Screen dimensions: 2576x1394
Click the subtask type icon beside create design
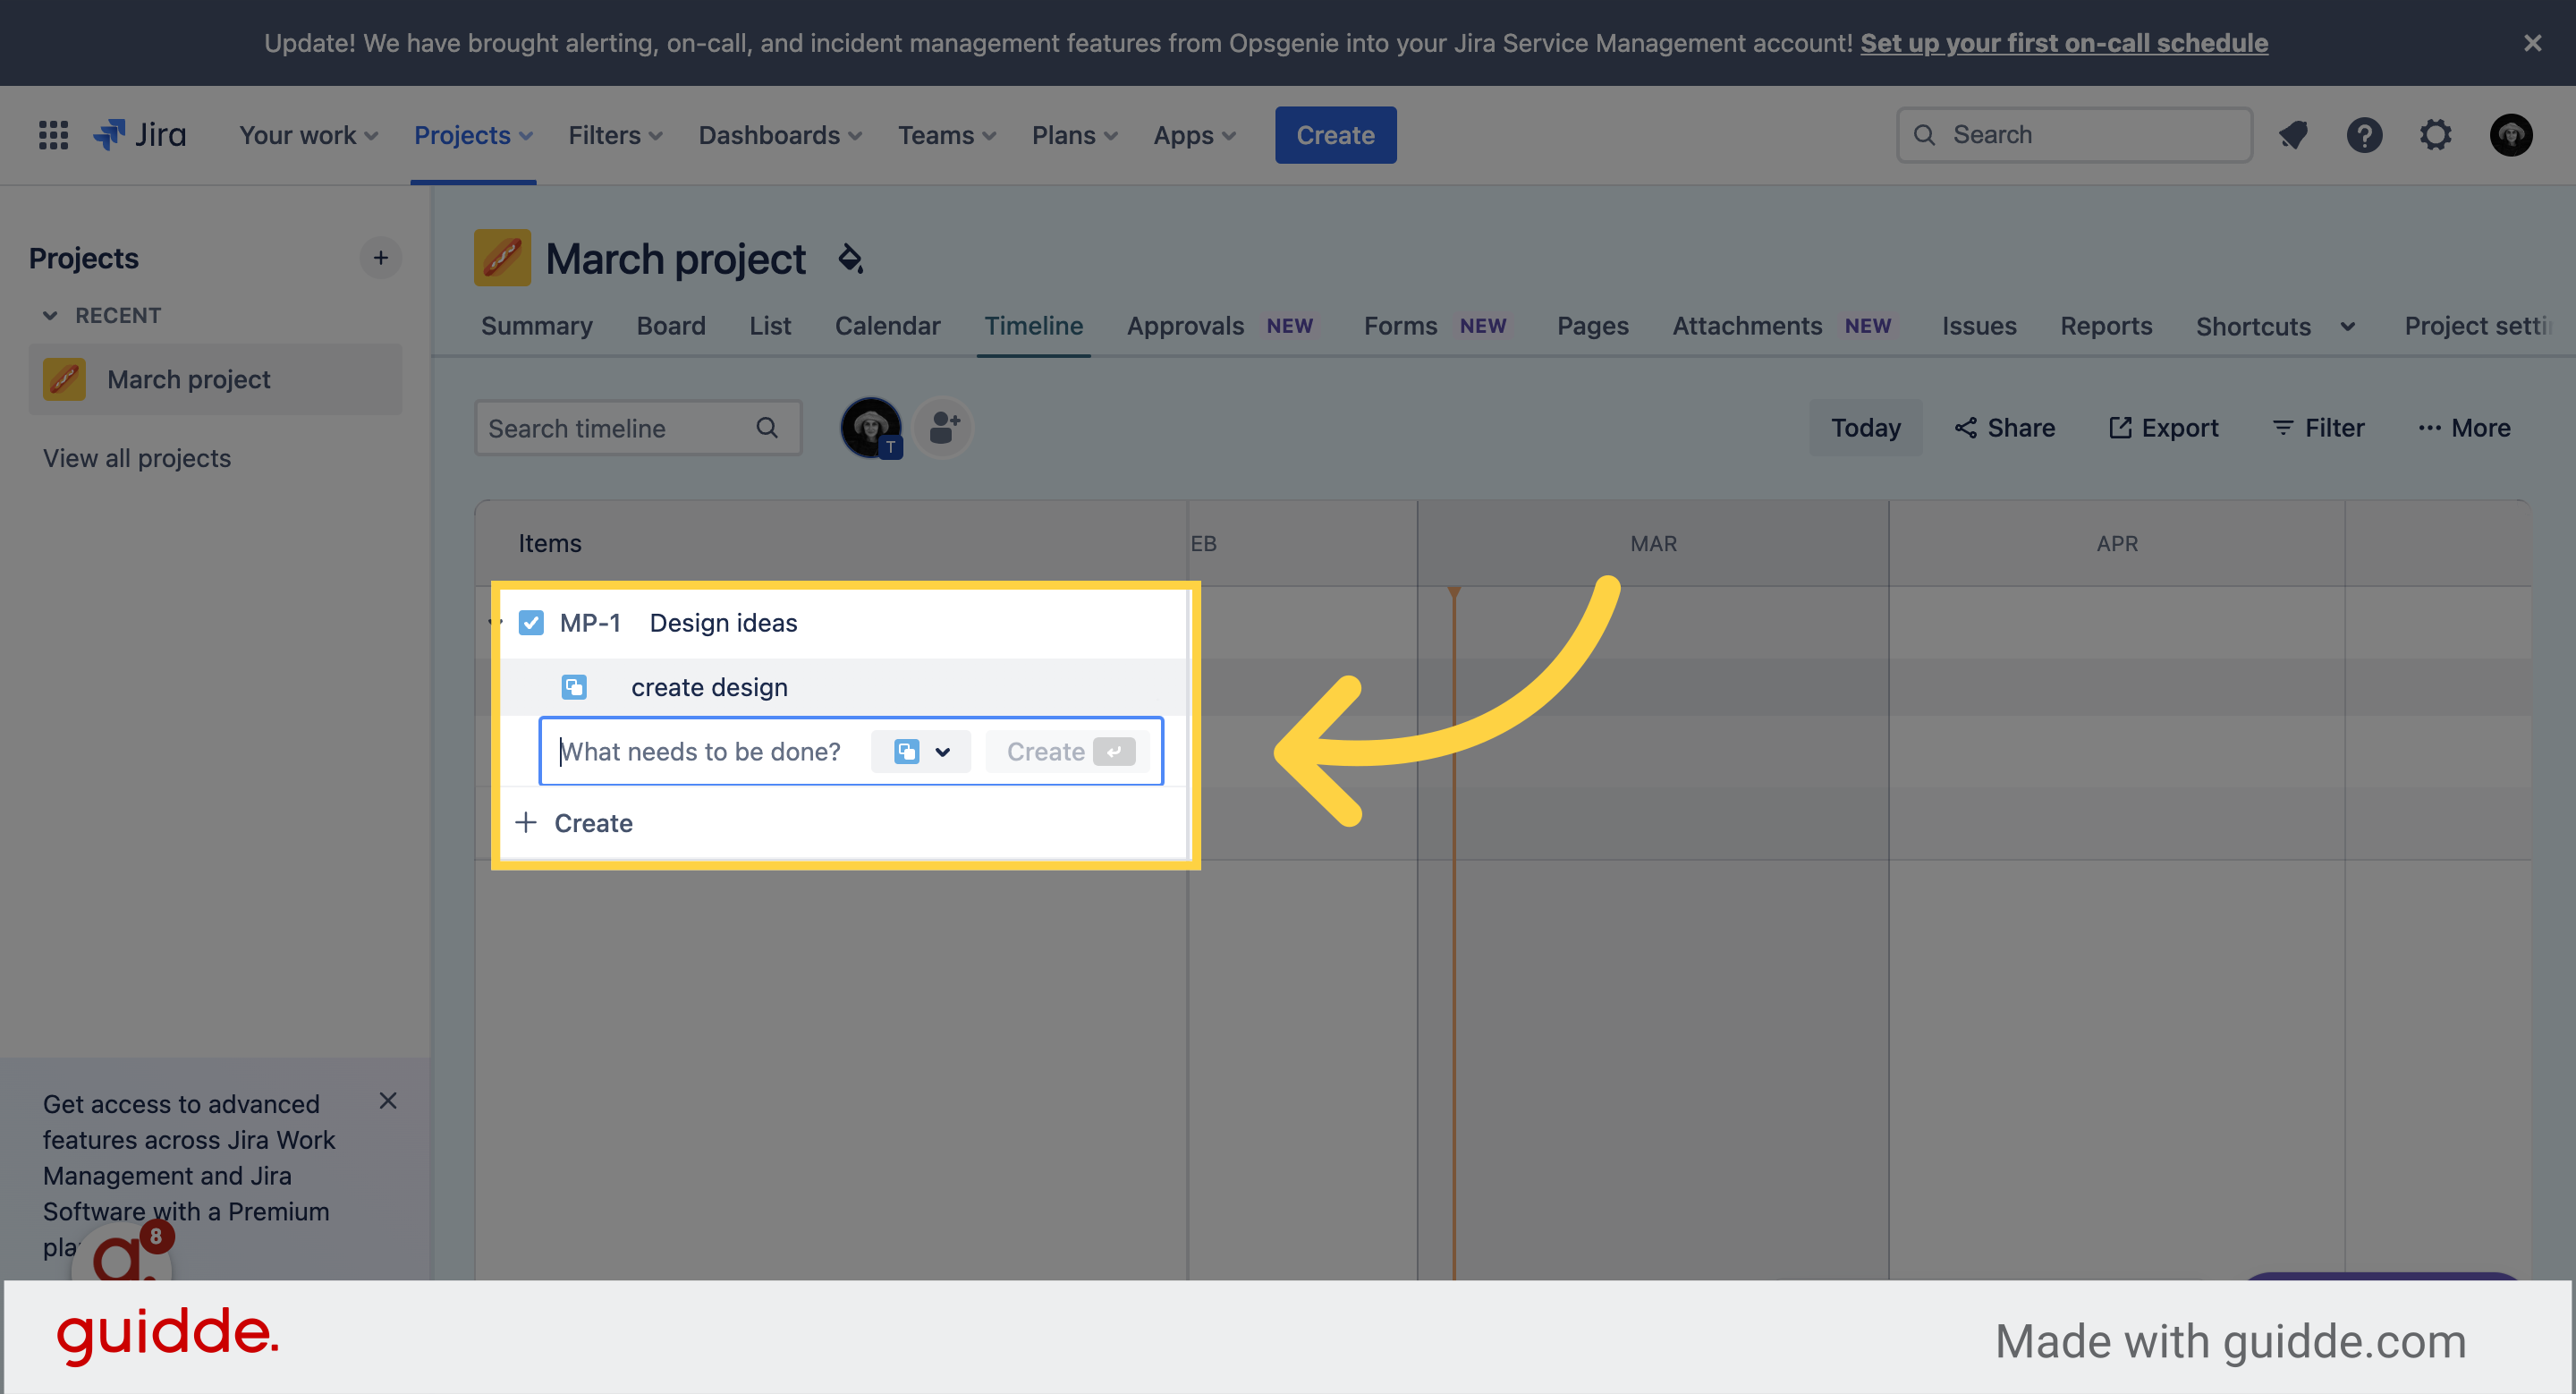pos(573,687)
